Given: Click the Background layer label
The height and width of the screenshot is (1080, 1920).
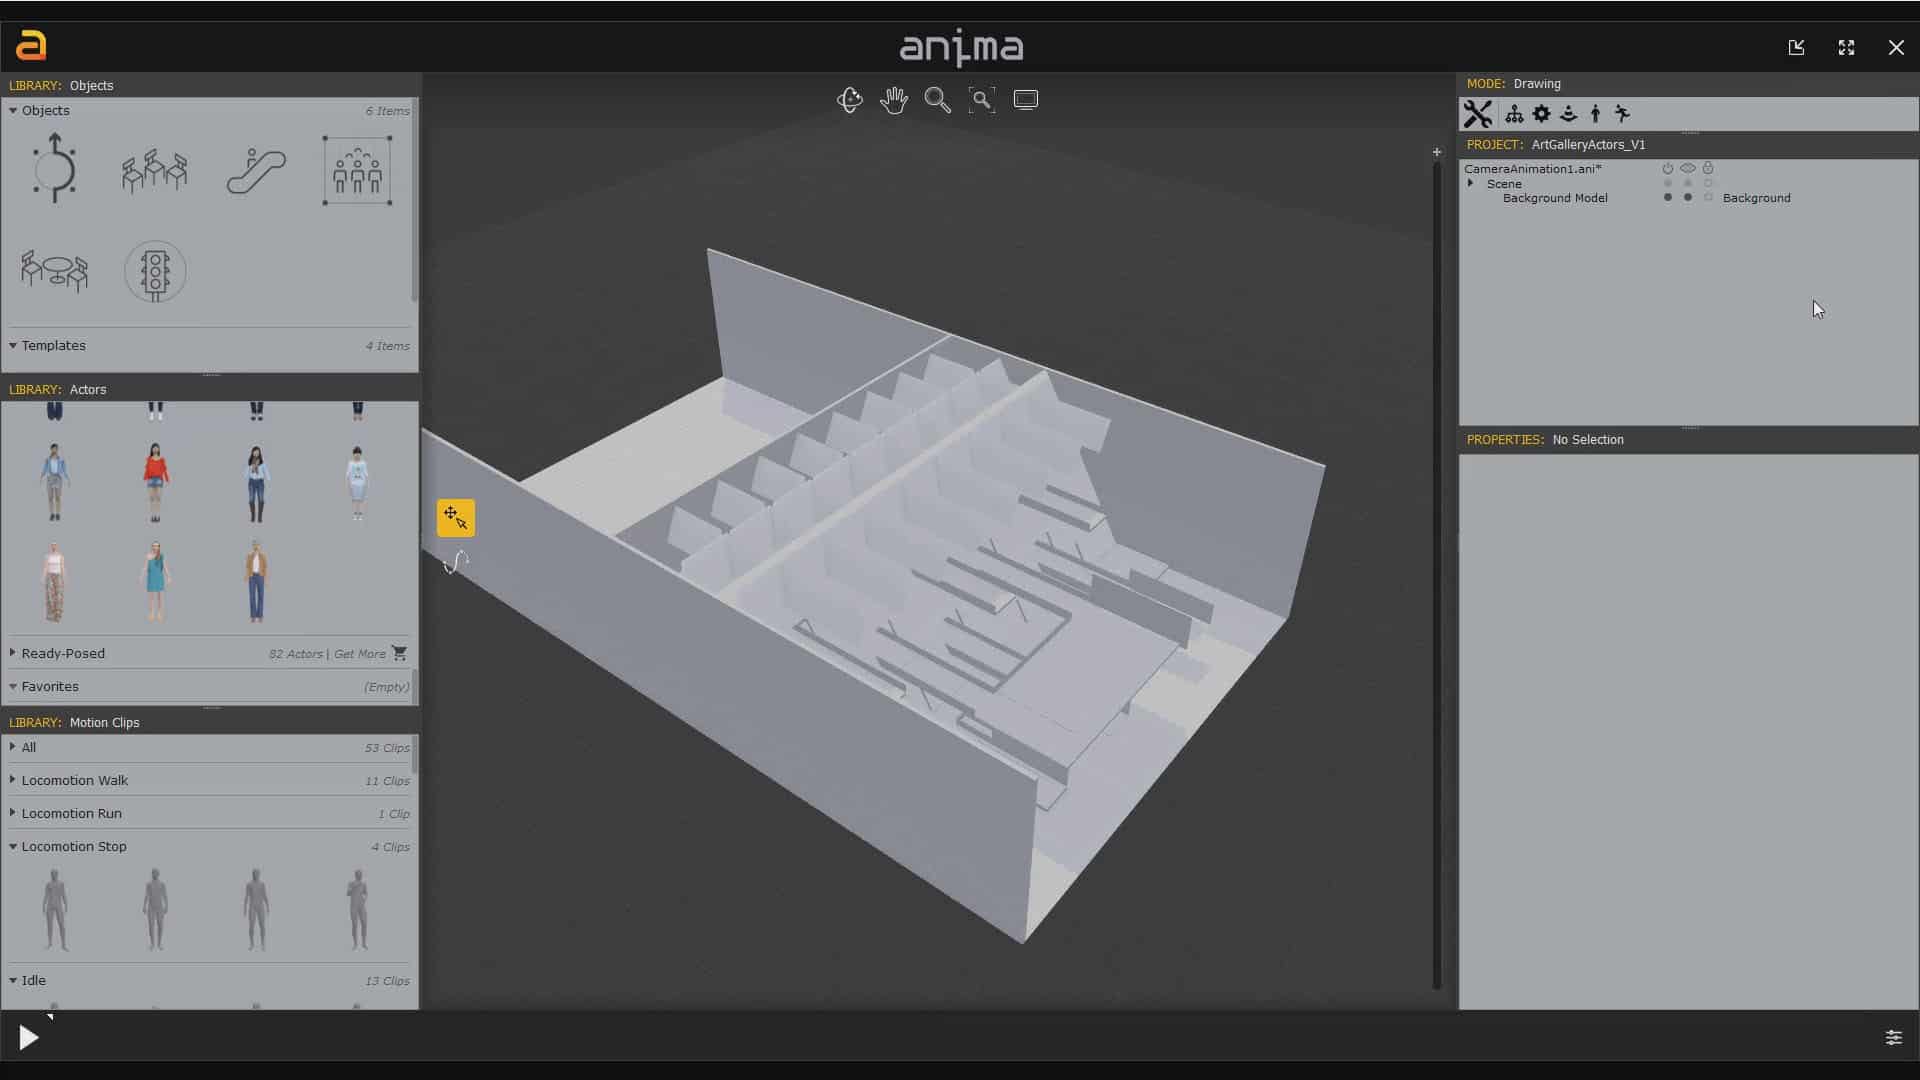Looking at the screenshot, I should [1756, 198].
